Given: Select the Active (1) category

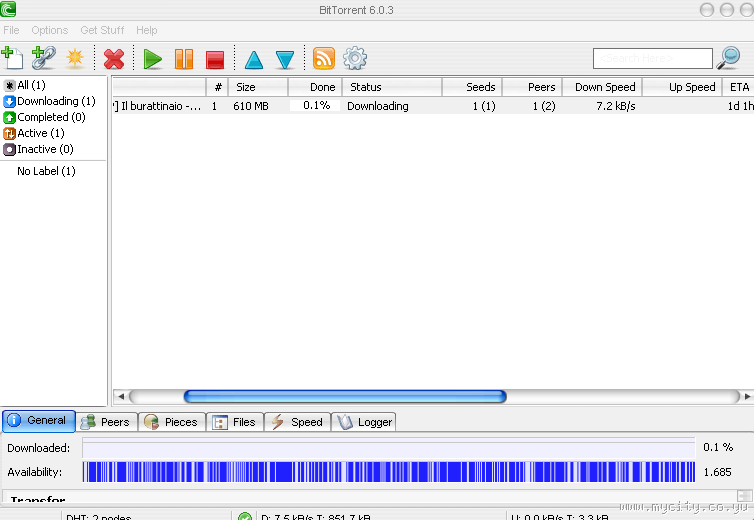Looking at the screenshot, I should pos(34,133).
